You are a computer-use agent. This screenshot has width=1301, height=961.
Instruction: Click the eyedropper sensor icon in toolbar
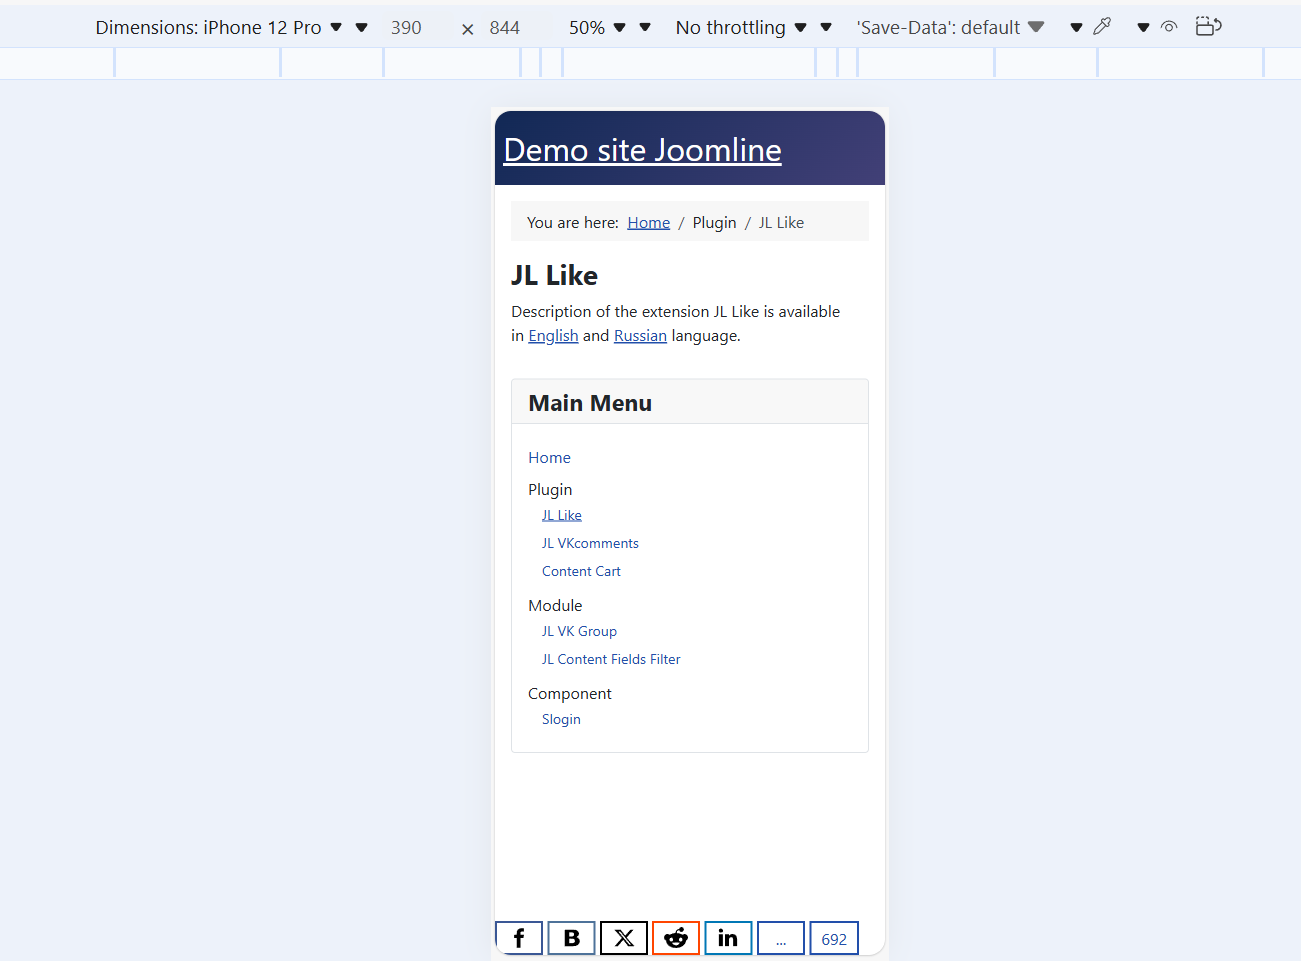(1102, 27)
